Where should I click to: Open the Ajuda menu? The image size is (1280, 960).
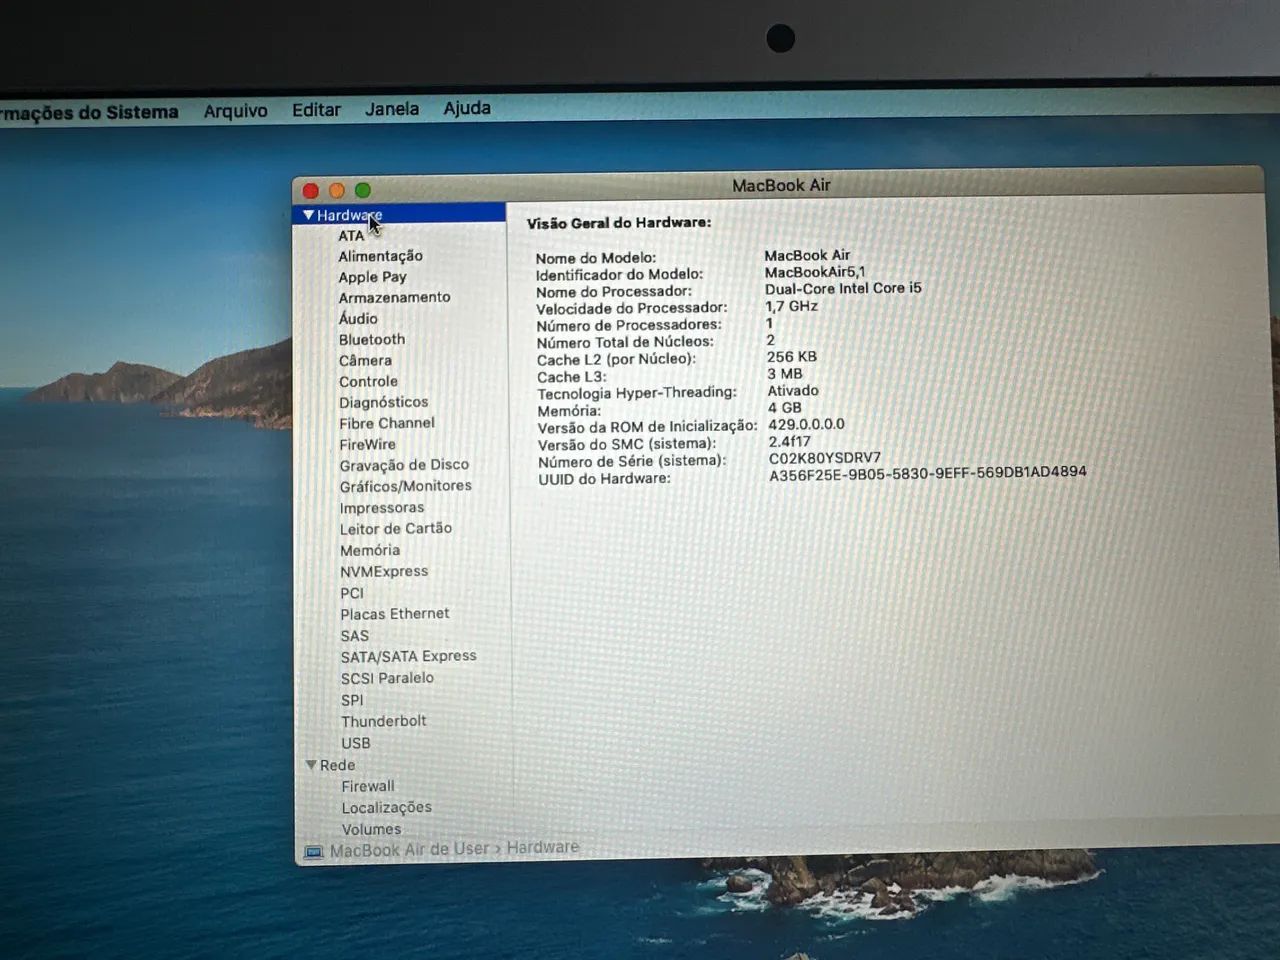click(466, 109)
